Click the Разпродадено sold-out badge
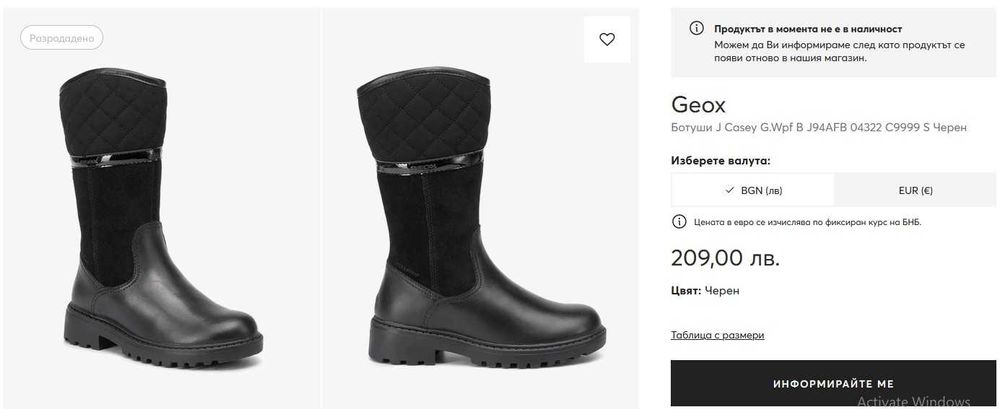Image resolution: width=1000 pixels, height=409 pixels. pos(61,38)
